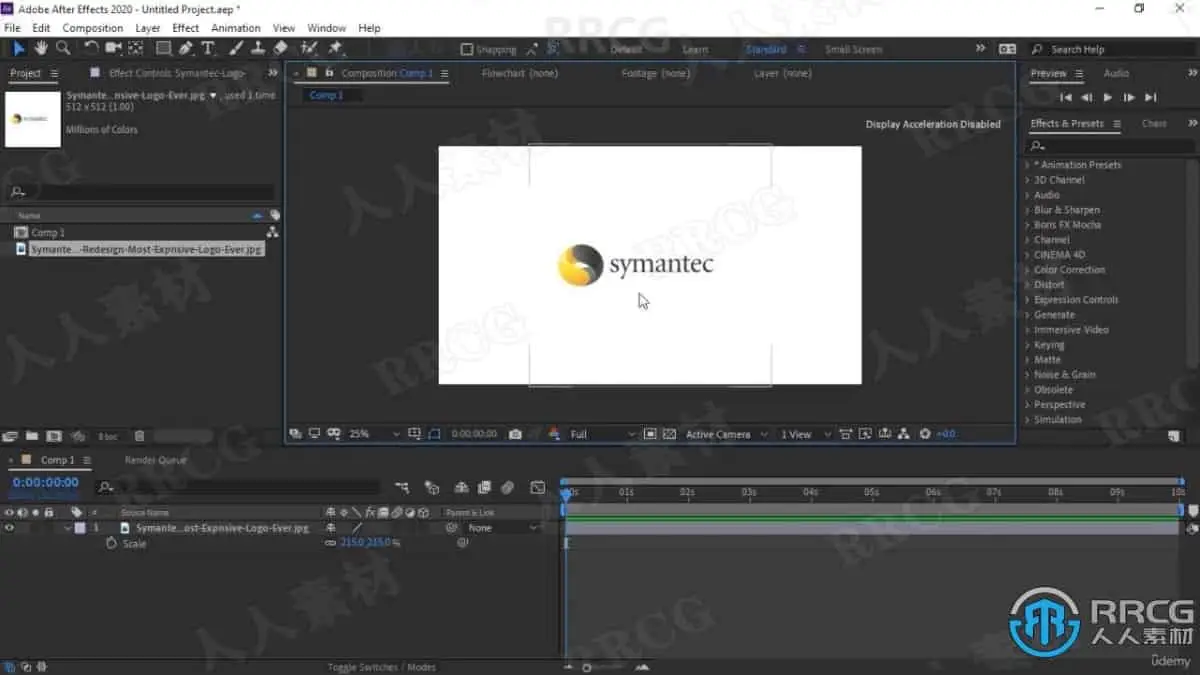Viewport: 1200px width, 675px height.
Task: Select the Hand tool
Action: pyautogui.click(x=41, y=48)
